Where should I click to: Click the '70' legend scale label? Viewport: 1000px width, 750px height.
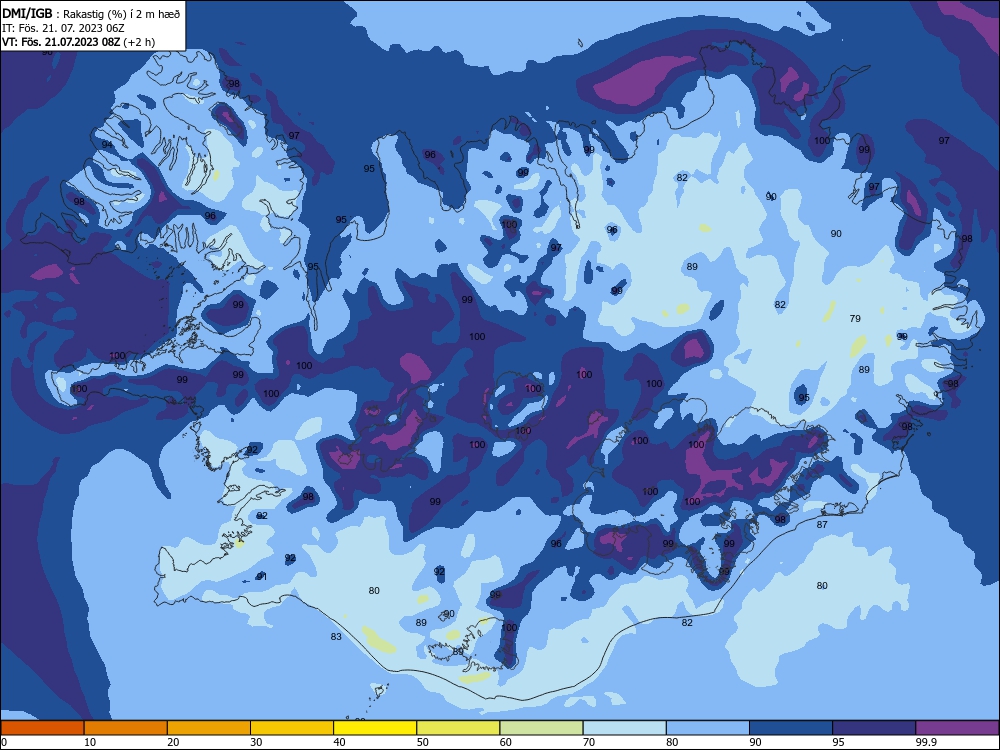coord(589,742)
